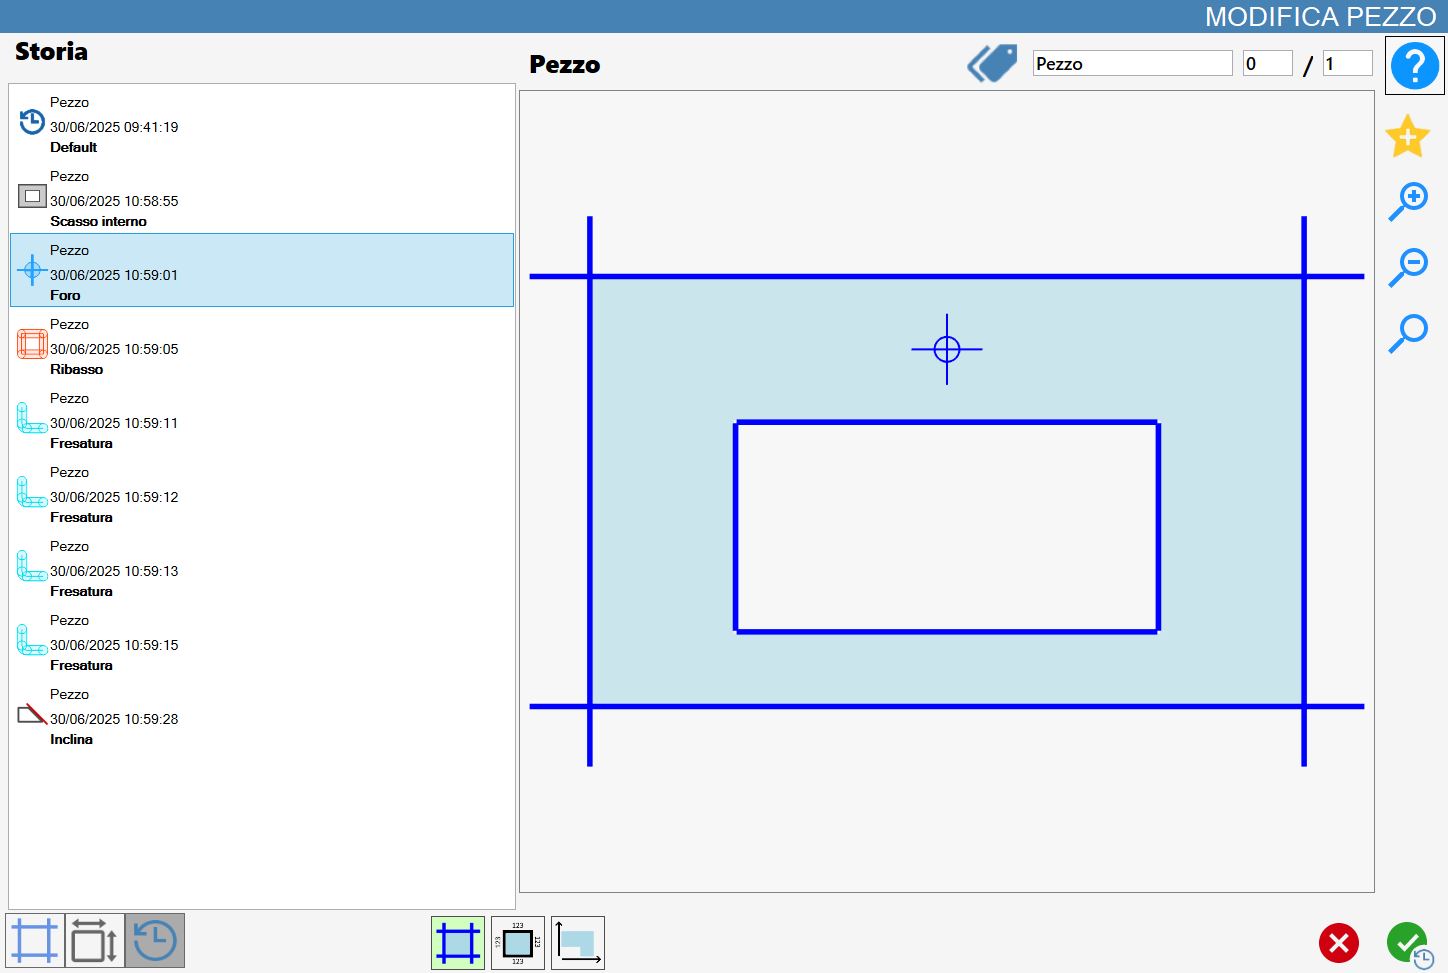
Task: Zoom out with the minus magnifier
Action: click(1407, 267)
